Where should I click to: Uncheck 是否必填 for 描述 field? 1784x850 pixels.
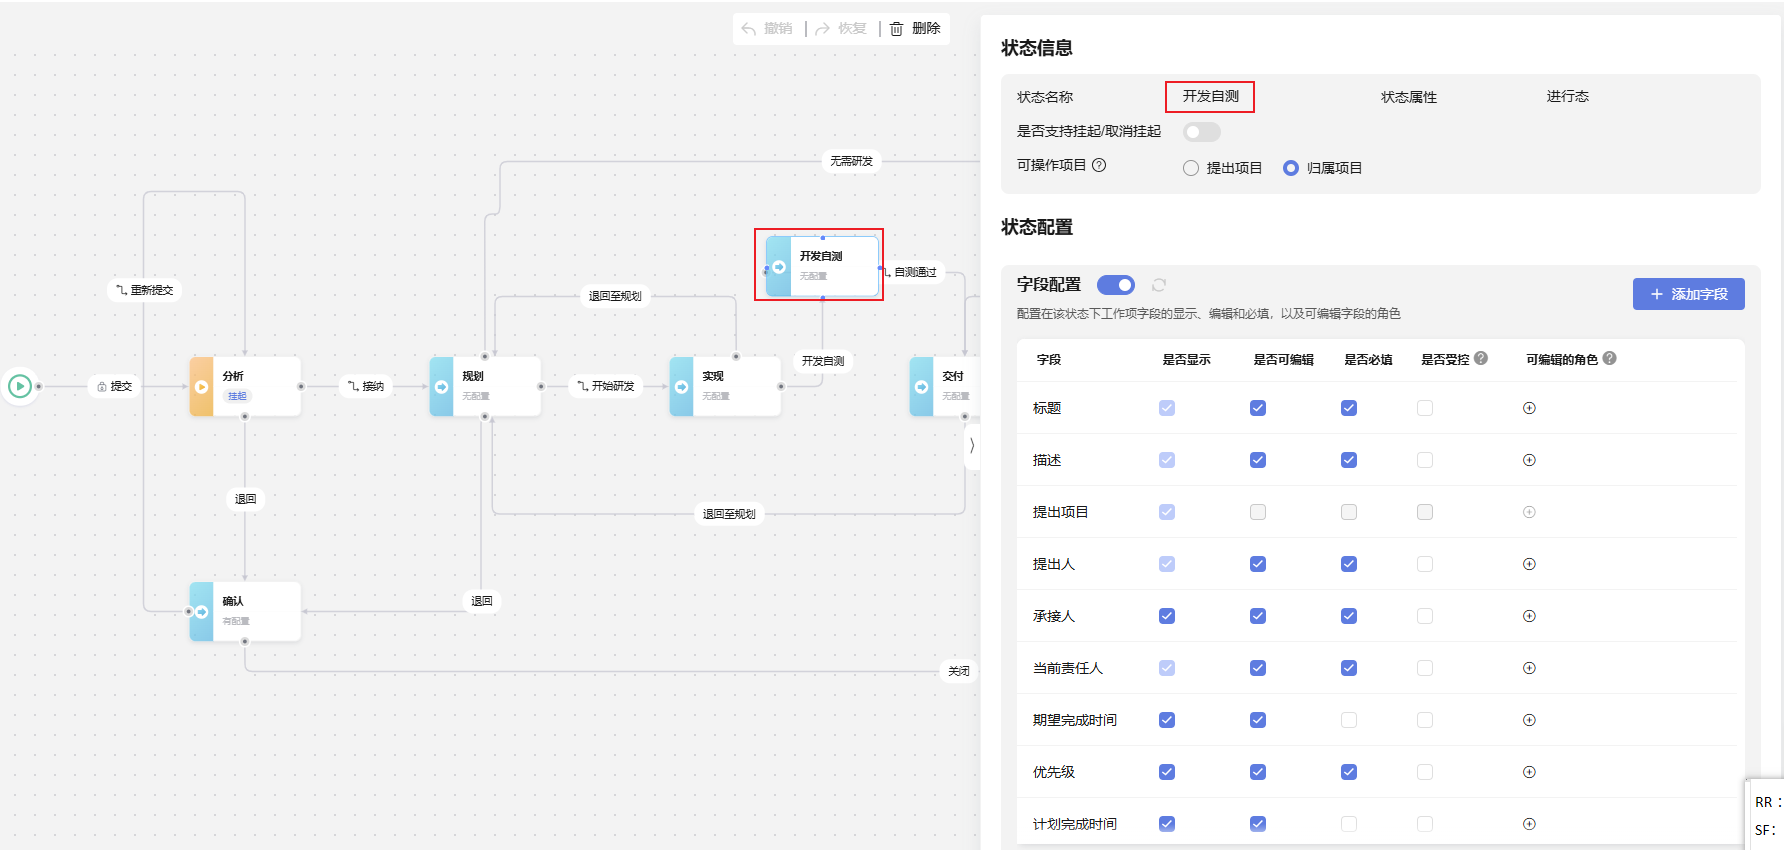[1349, 460]
